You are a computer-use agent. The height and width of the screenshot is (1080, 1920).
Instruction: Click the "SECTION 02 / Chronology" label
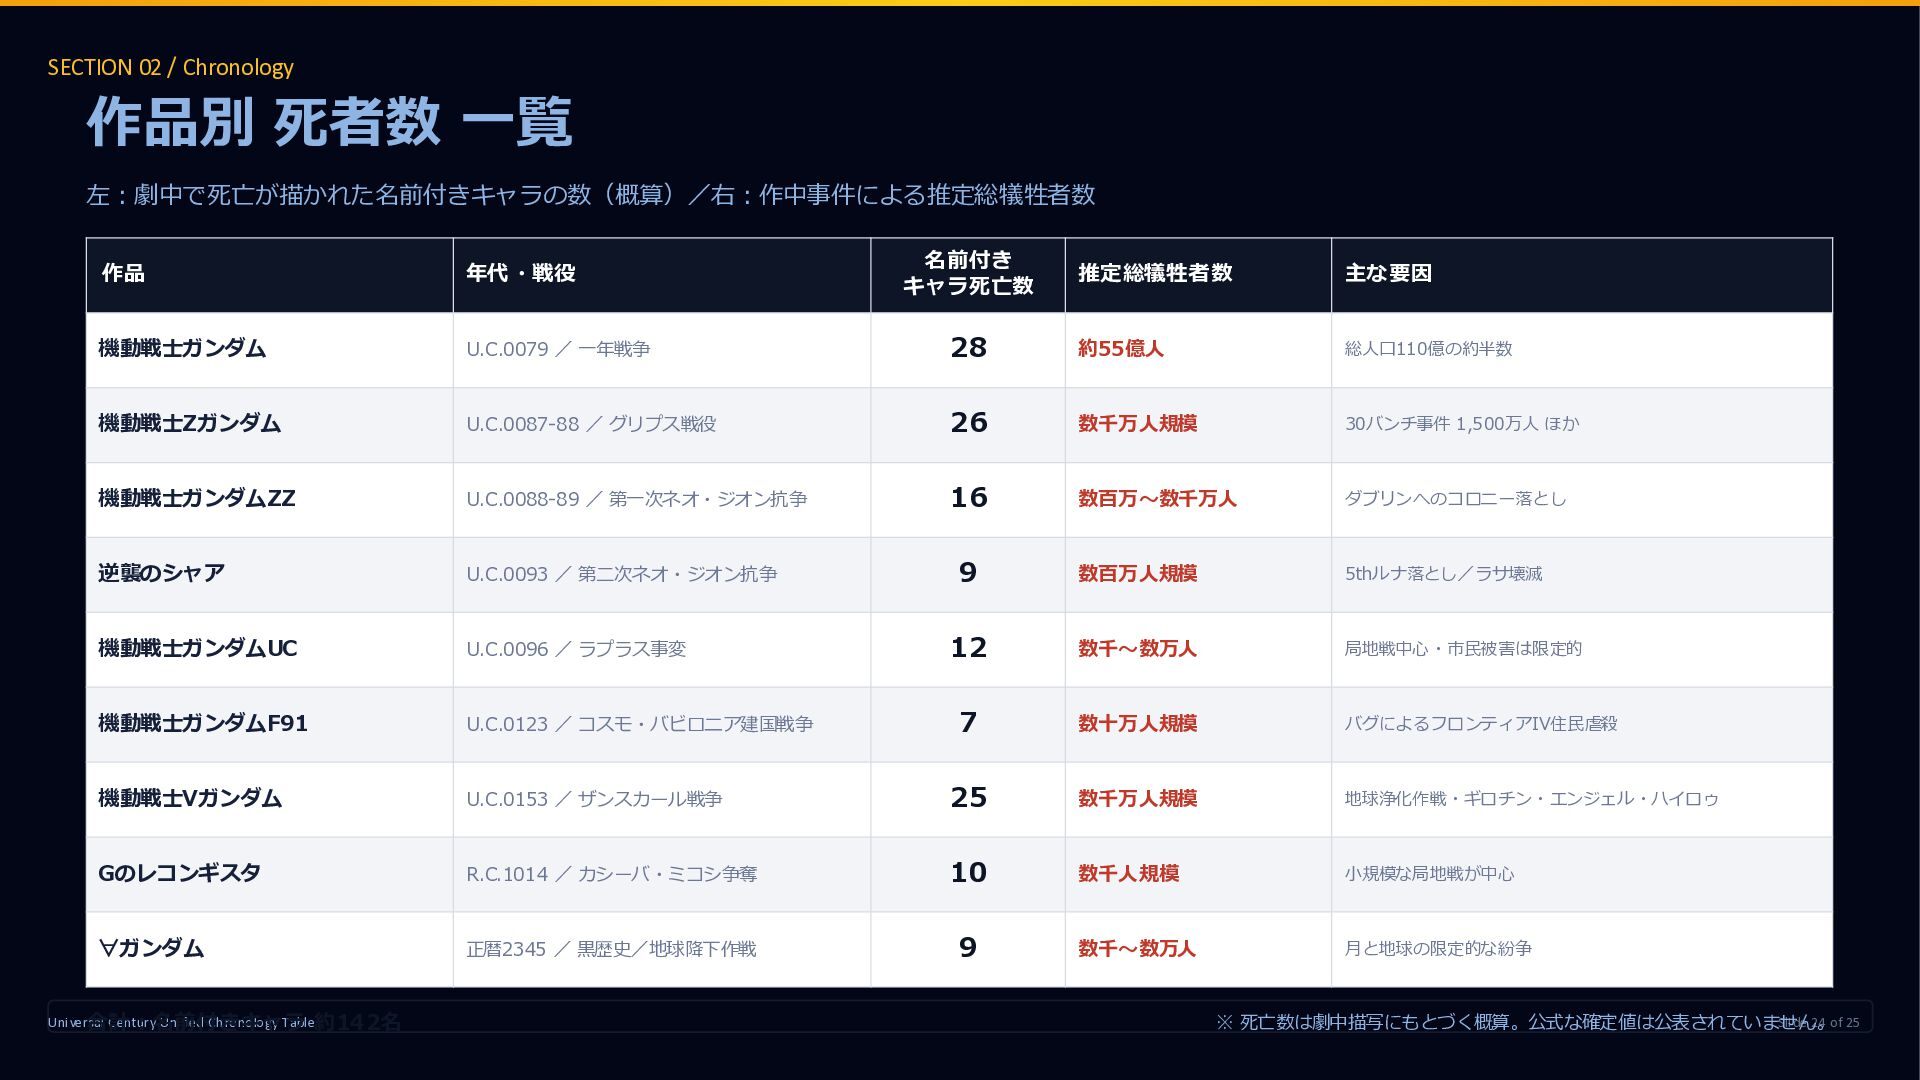pos(171,67)
